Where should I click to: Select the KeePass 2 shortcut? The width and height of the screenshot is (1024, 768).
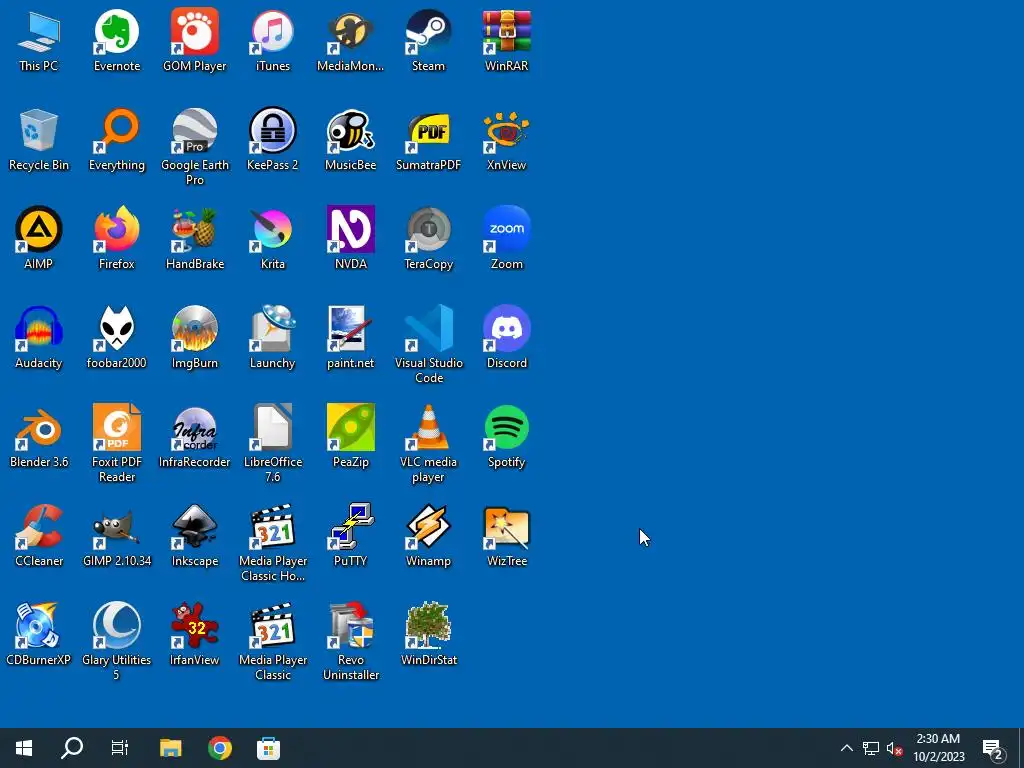pyautogui.click(x=272, y=131)
